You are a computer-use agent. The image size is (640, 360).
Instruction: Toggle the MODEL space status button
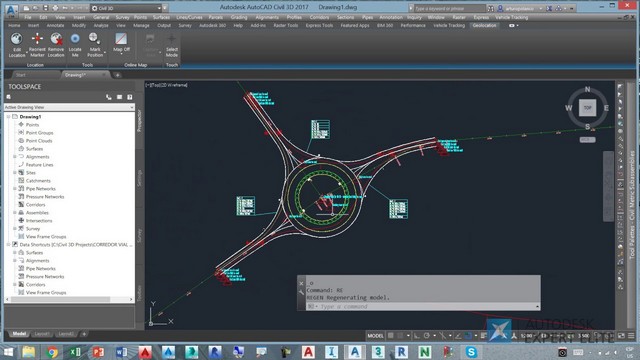tap(375, 336)
